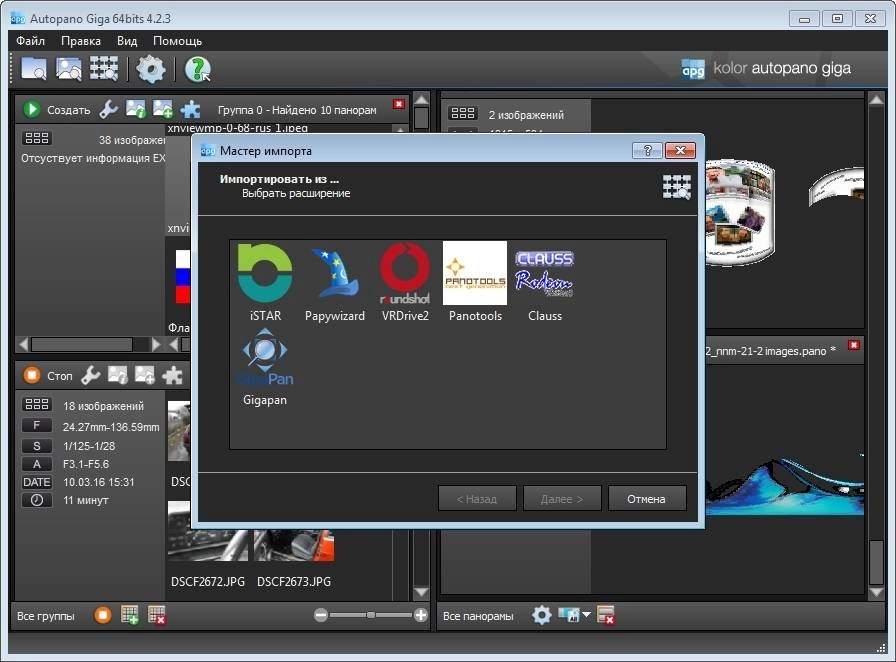This screenshot has width=896, height=662.
Task: Click the puzzle plugin icon in Группа 0
Action: click(190, 109)
